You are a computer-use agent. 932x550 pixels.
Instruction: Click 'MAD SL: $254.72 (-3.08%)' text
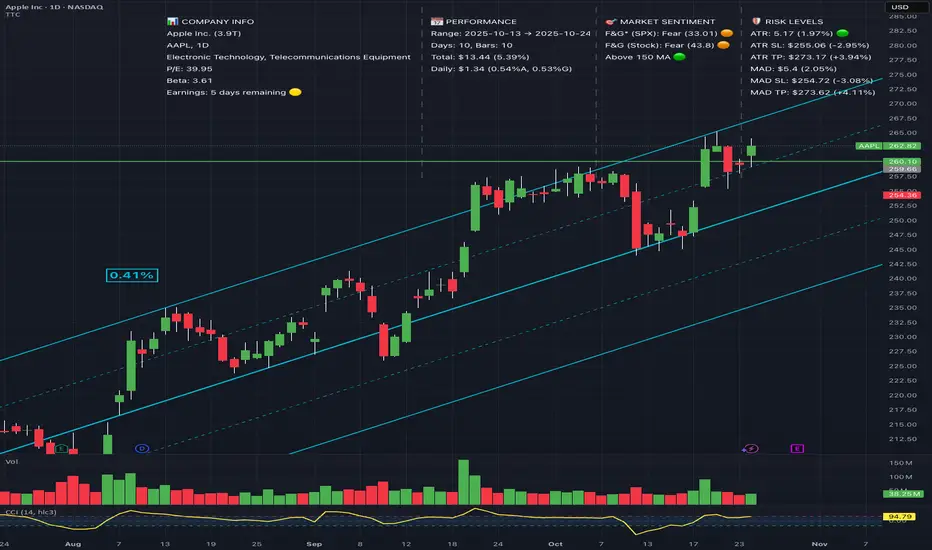811,80
